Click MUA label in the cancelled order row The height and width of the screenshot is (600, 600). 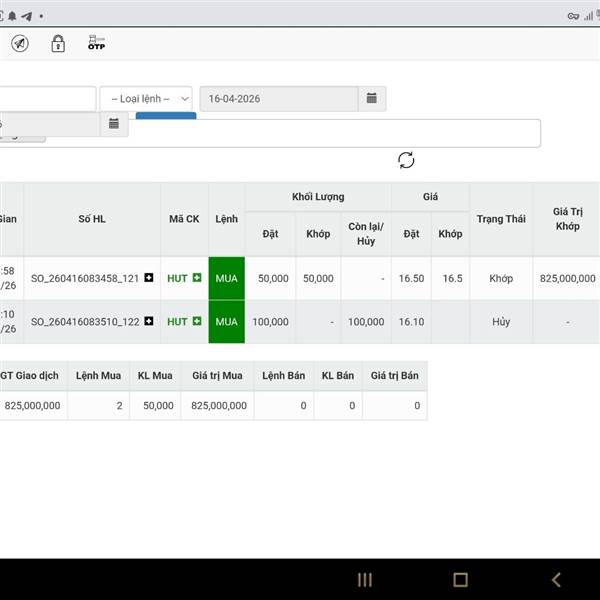226,322
